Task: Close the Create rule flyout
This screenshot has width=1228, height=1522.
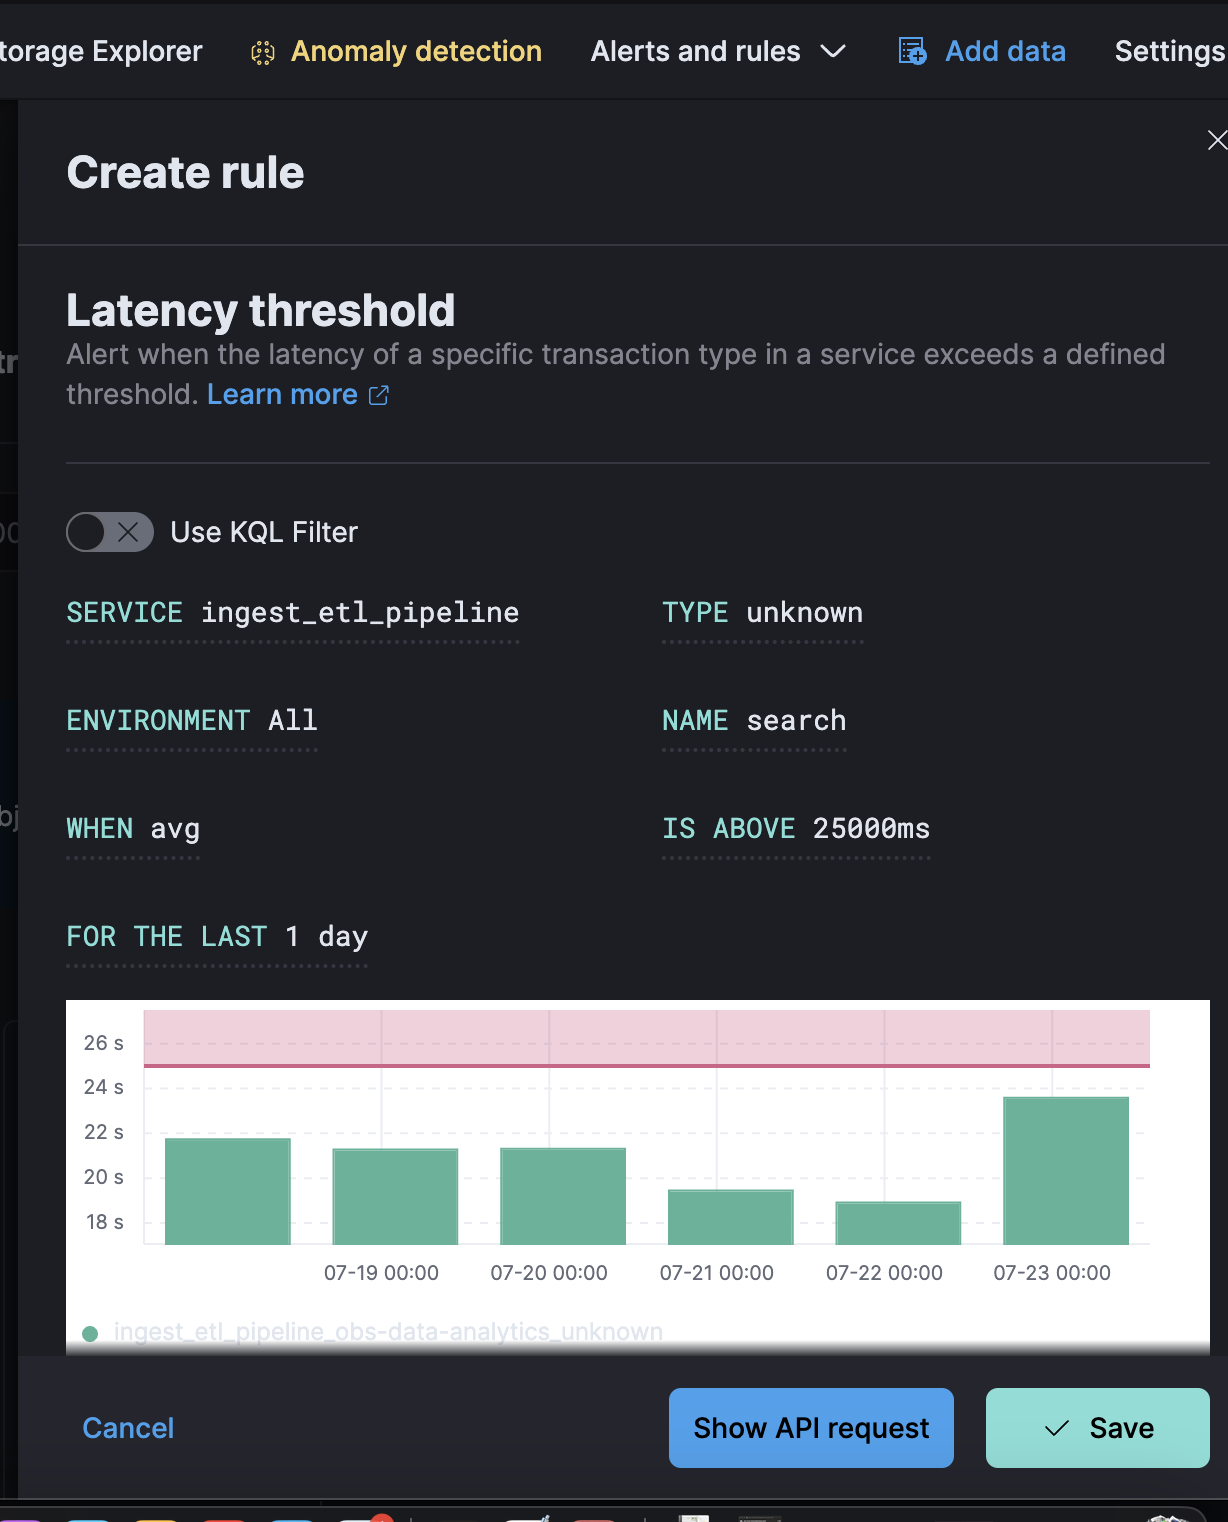Action: tap(1216, 140)
